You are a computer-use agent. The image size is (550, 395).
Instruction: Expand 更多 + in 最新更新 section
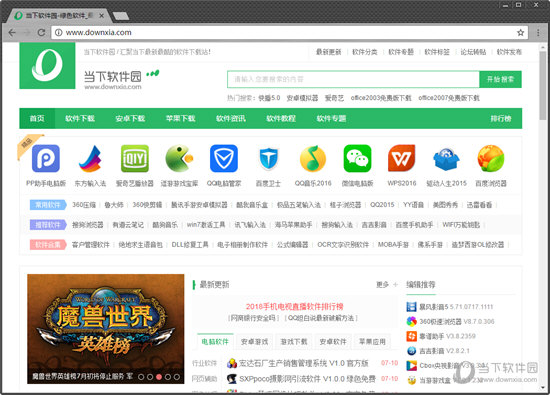[387, 284]
